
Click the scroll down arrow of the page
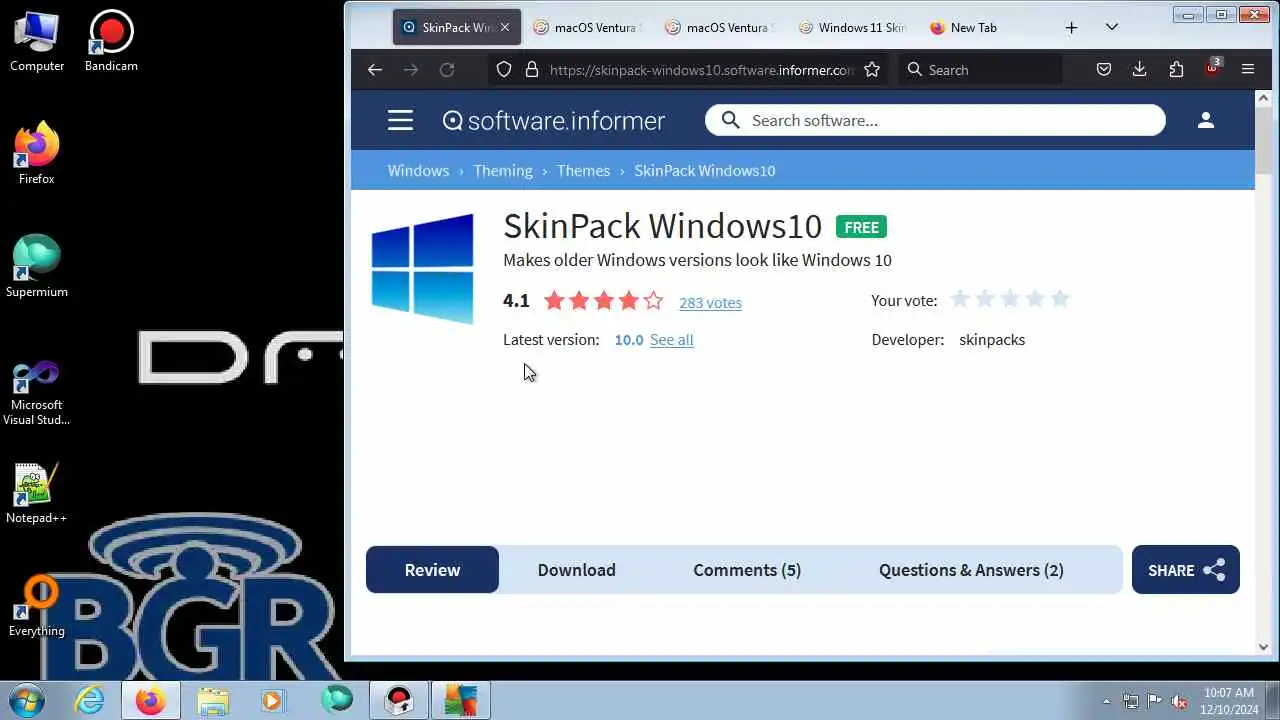(1263, 647)
